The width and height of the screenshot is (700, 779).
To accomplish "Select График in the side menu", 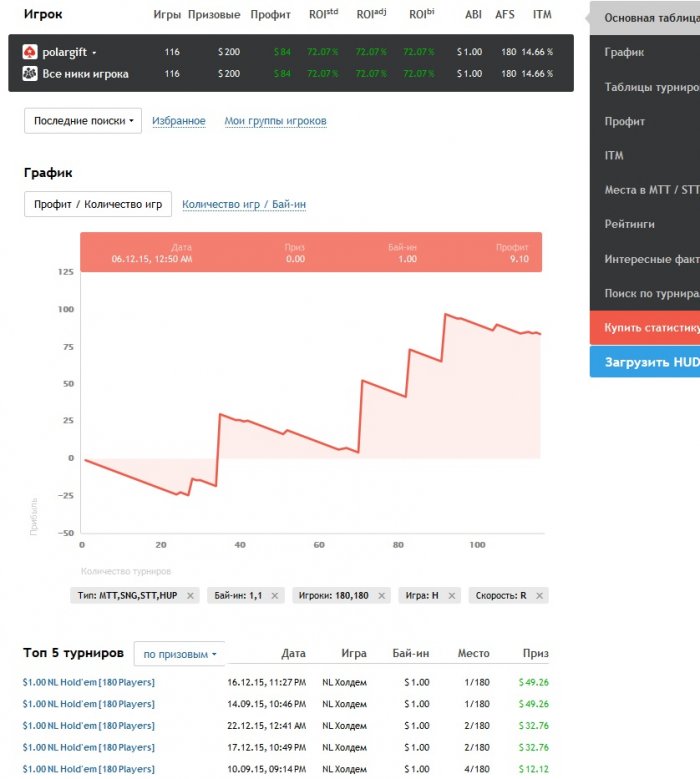I will pyautogui.click(x=625, y=52).
